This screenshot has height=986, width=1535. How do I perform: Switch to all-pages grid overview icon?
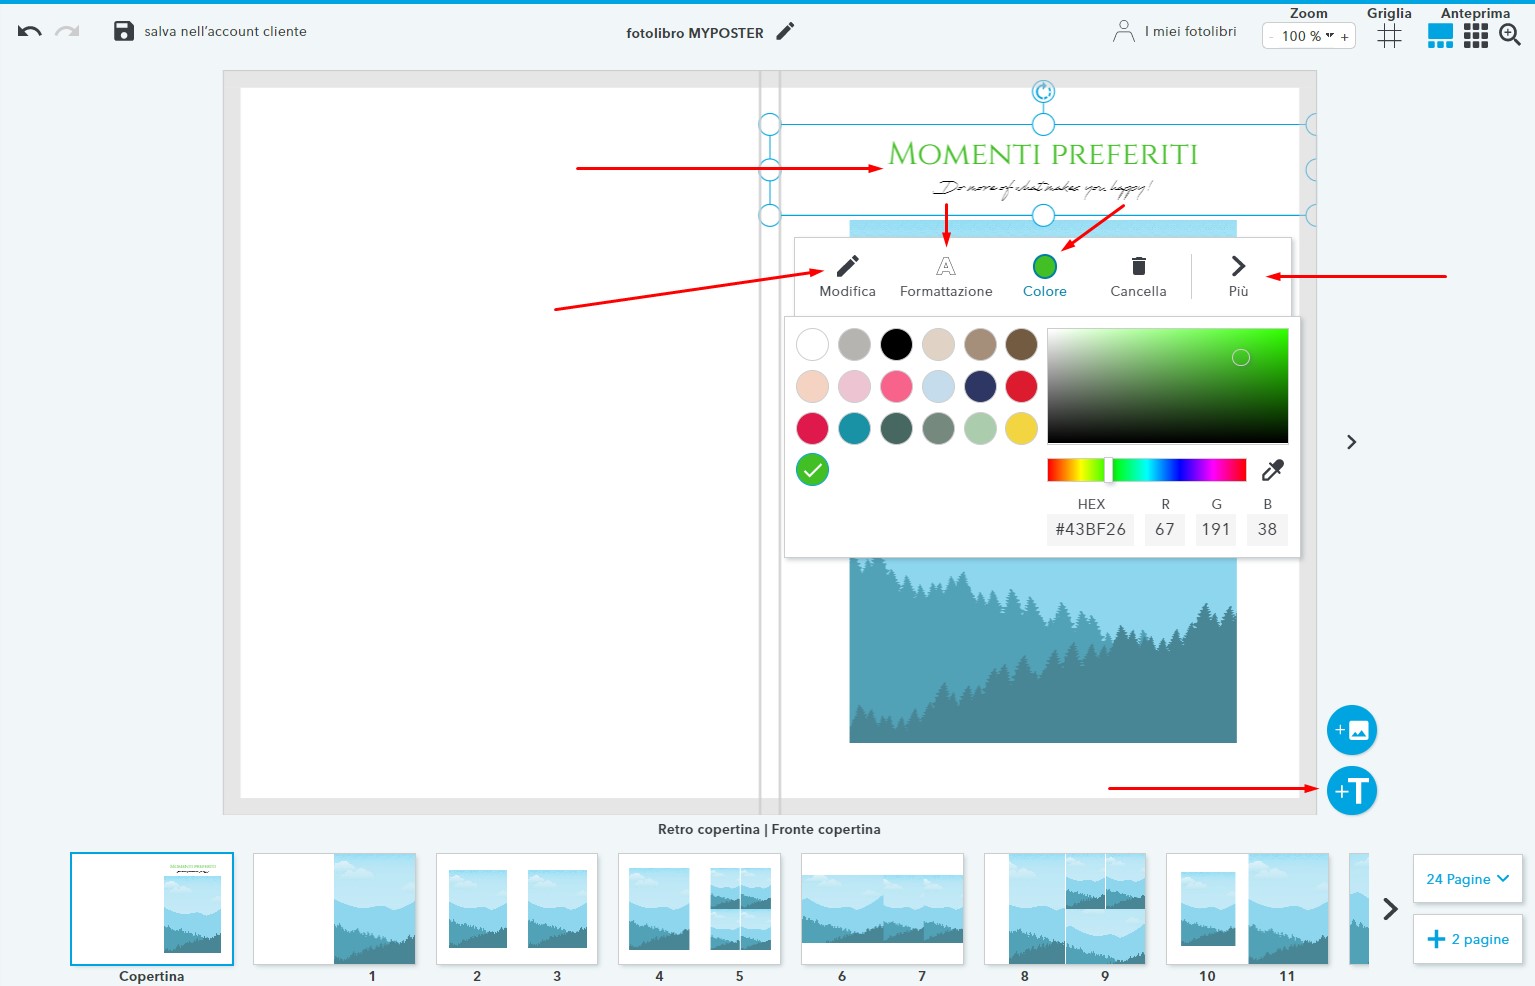(x=1476, y=36)
